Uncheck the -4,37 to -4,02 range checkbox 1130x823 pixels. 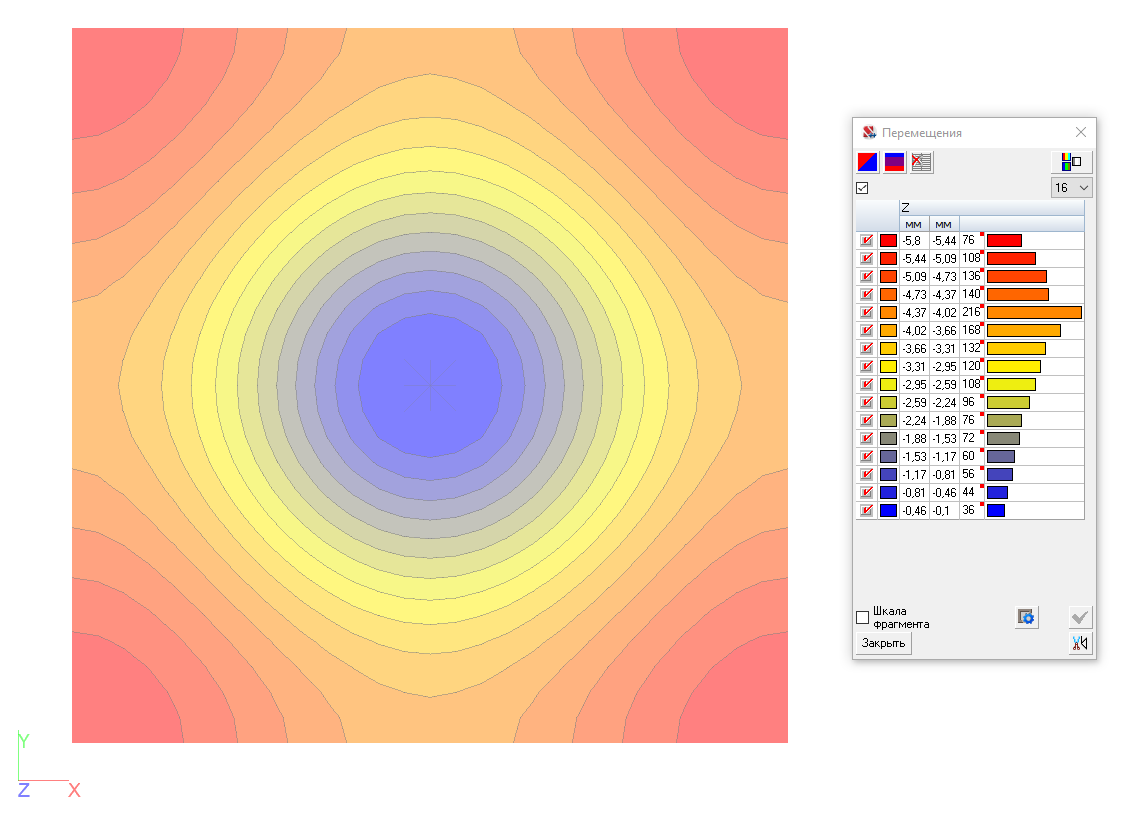pyautogui.click(x=866, y=313)
